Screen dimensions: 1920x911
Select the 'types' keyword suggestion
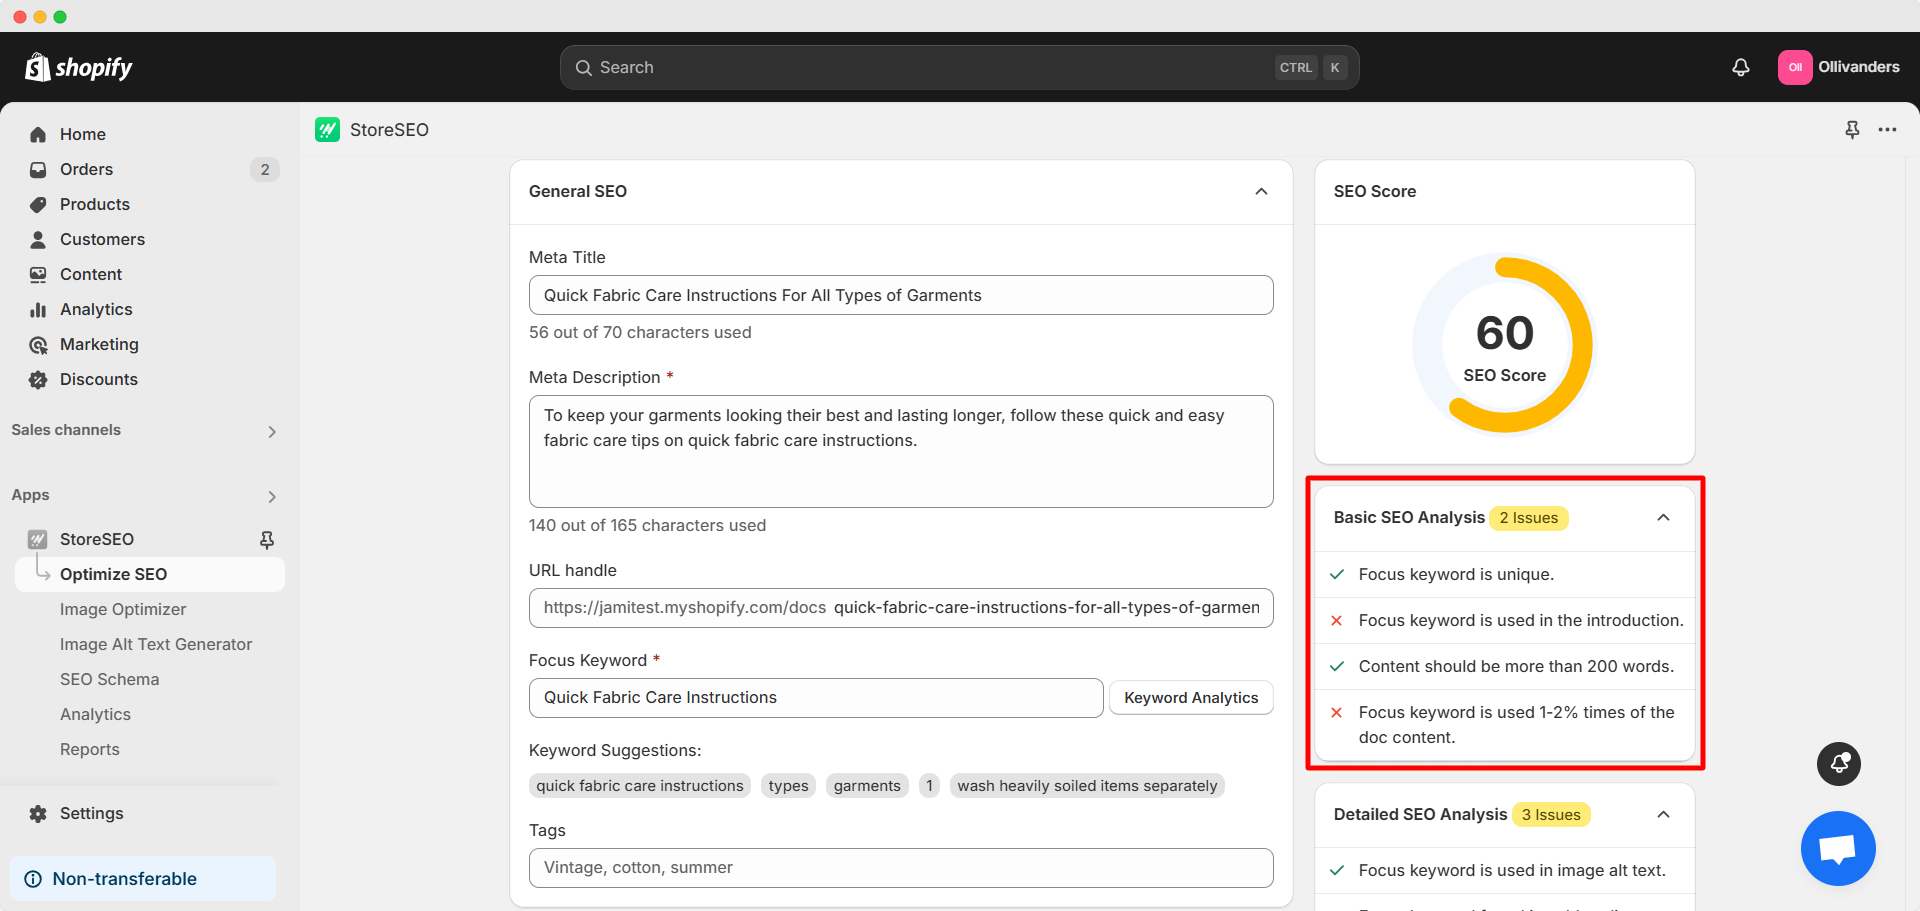[x=789, y=786]
